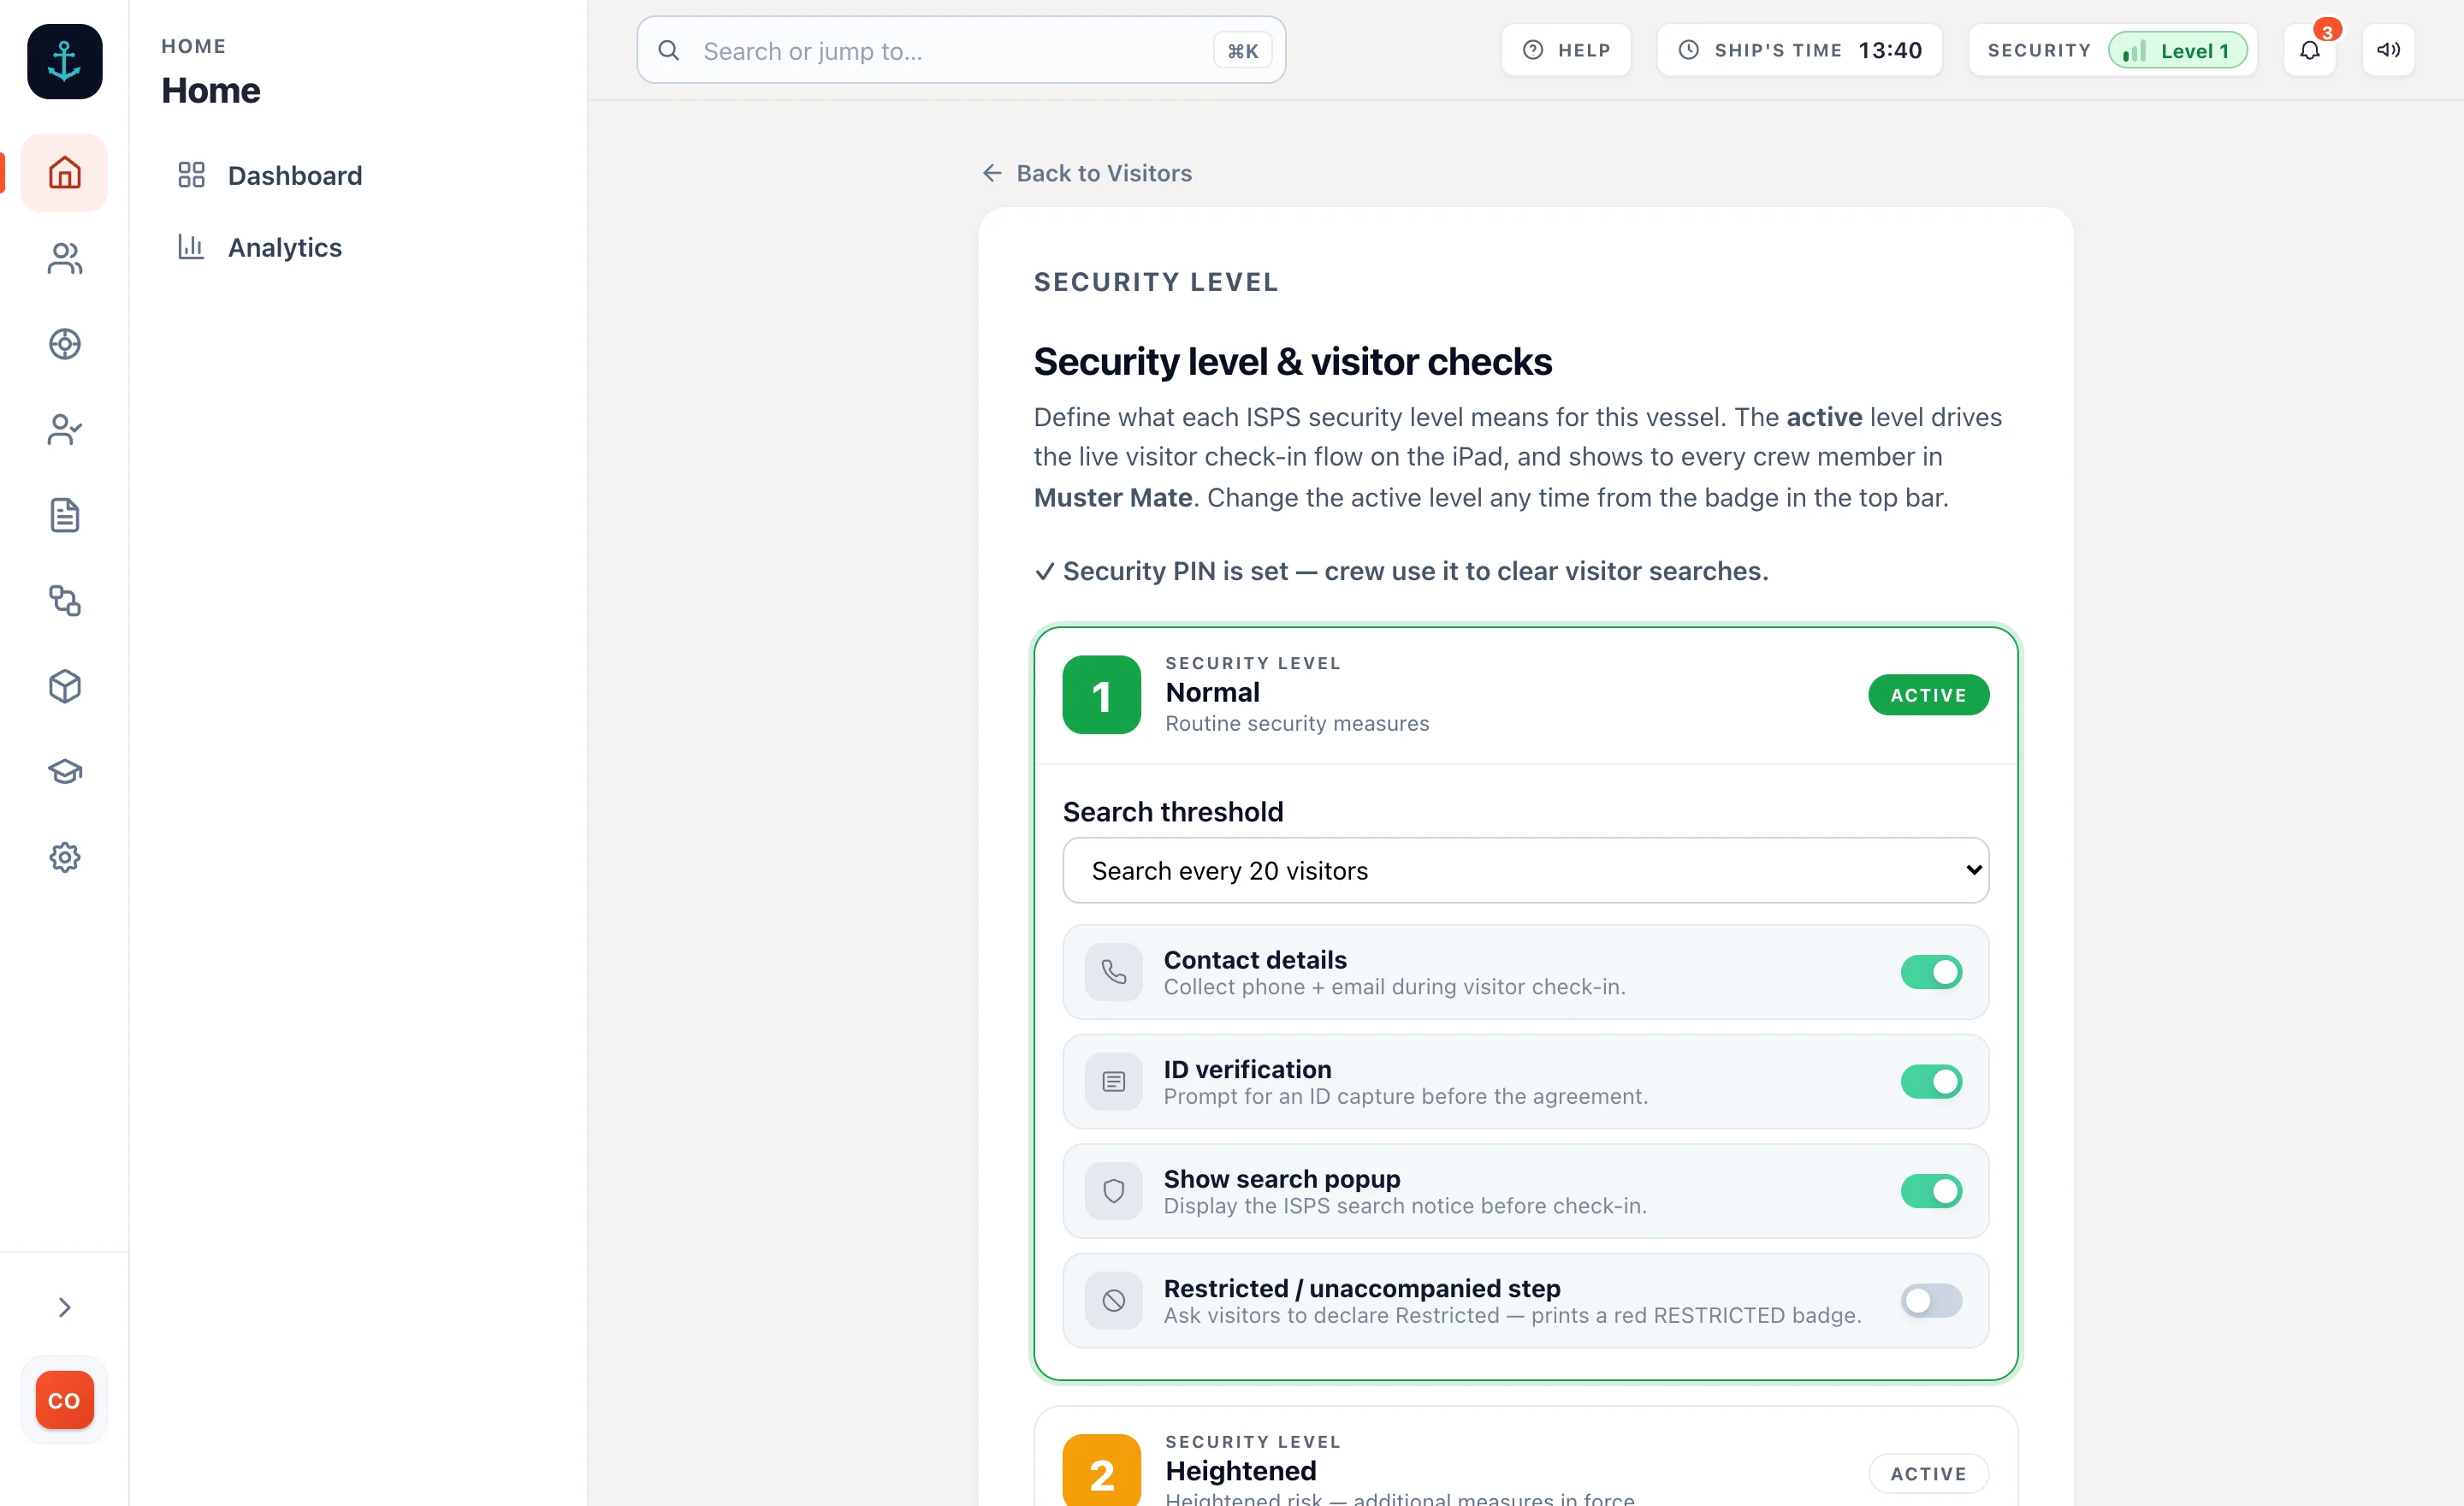This screenshot has width=2464, height=1506.
Task: Open the CO user avatar
Action: coord(64,1400)
